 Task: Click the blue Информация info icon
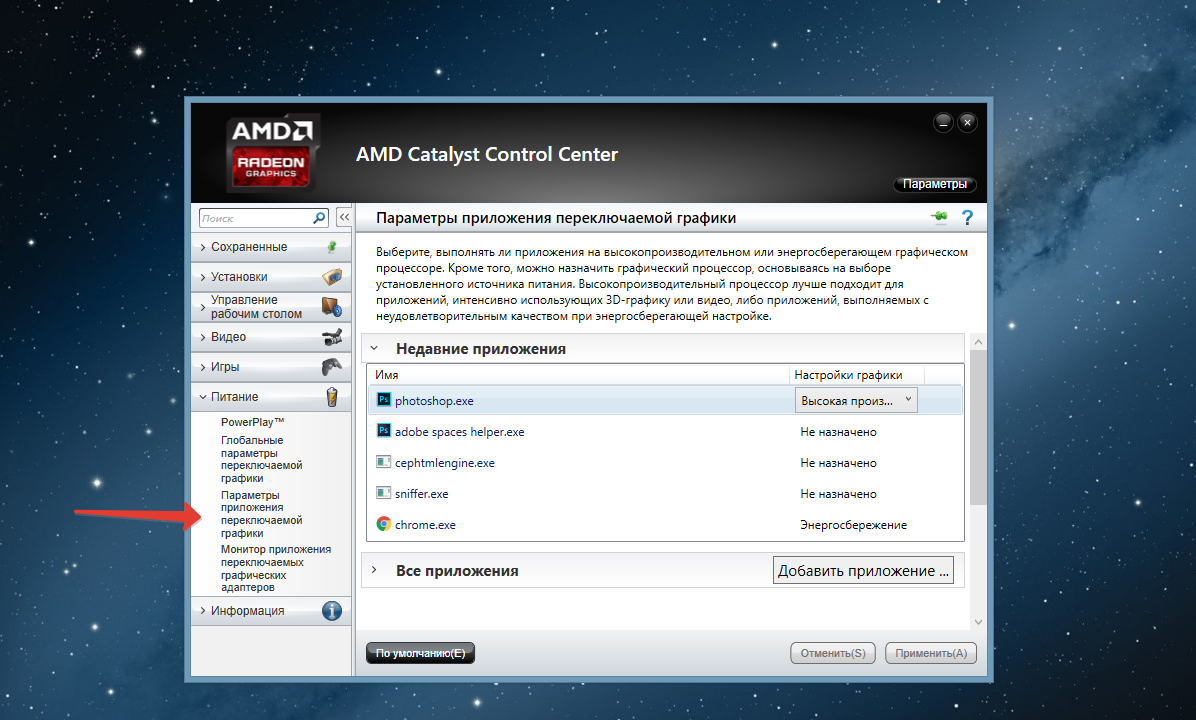[332, 611]
